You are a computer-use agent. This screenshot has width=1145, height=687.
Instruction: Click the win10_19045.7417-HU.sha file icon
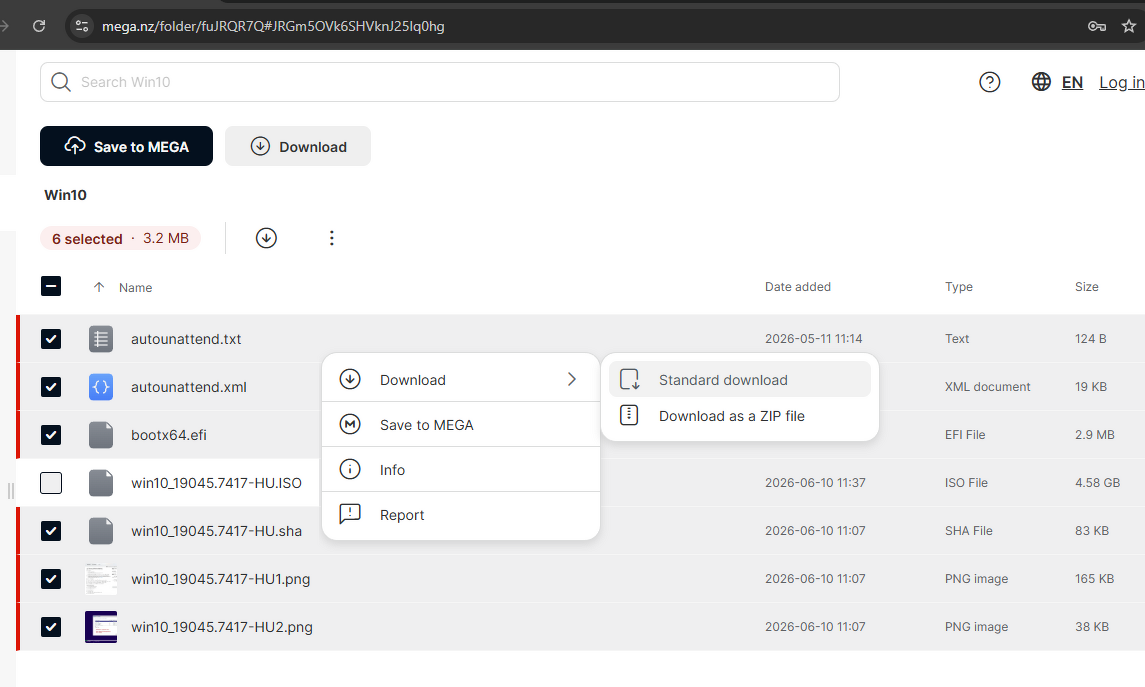pos(101,531)
